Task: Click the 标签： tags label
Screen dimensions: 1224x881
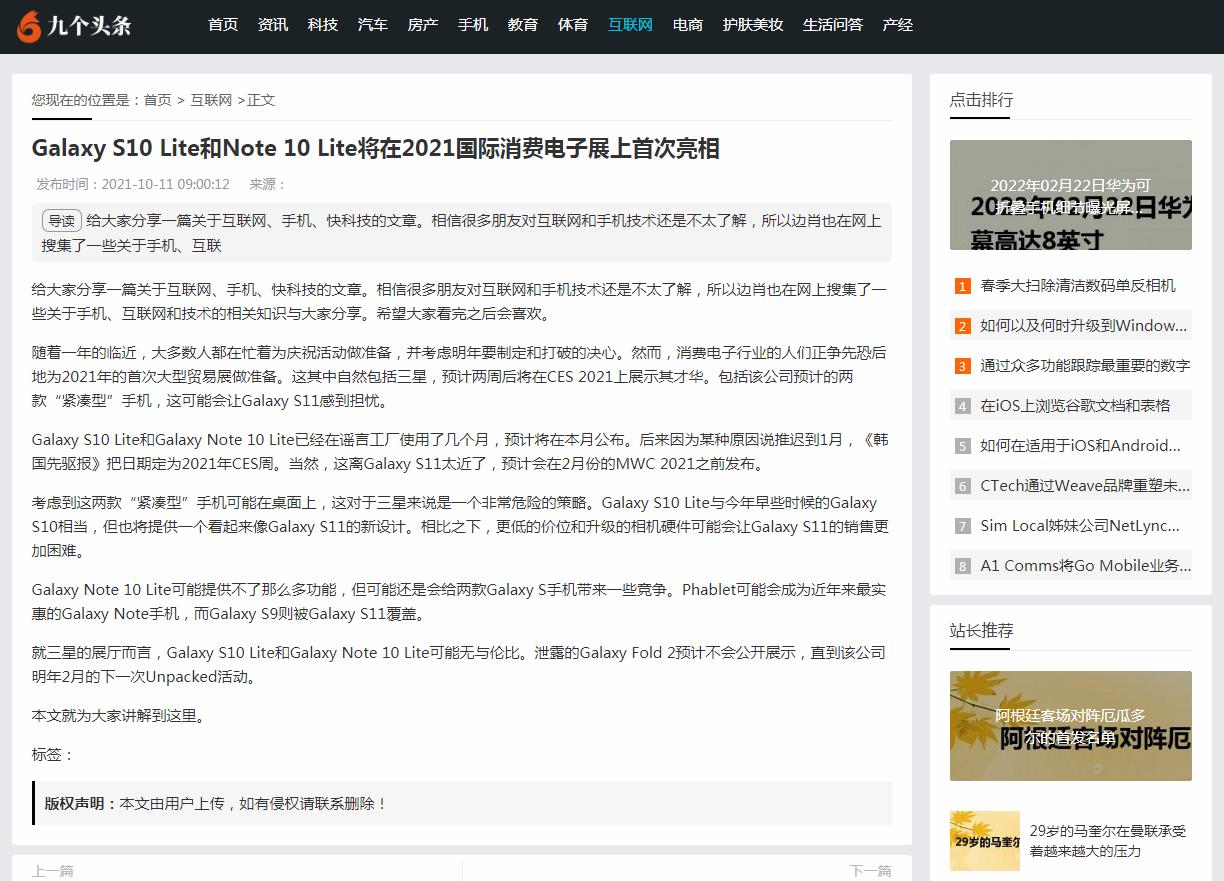Action: [53, 754]
